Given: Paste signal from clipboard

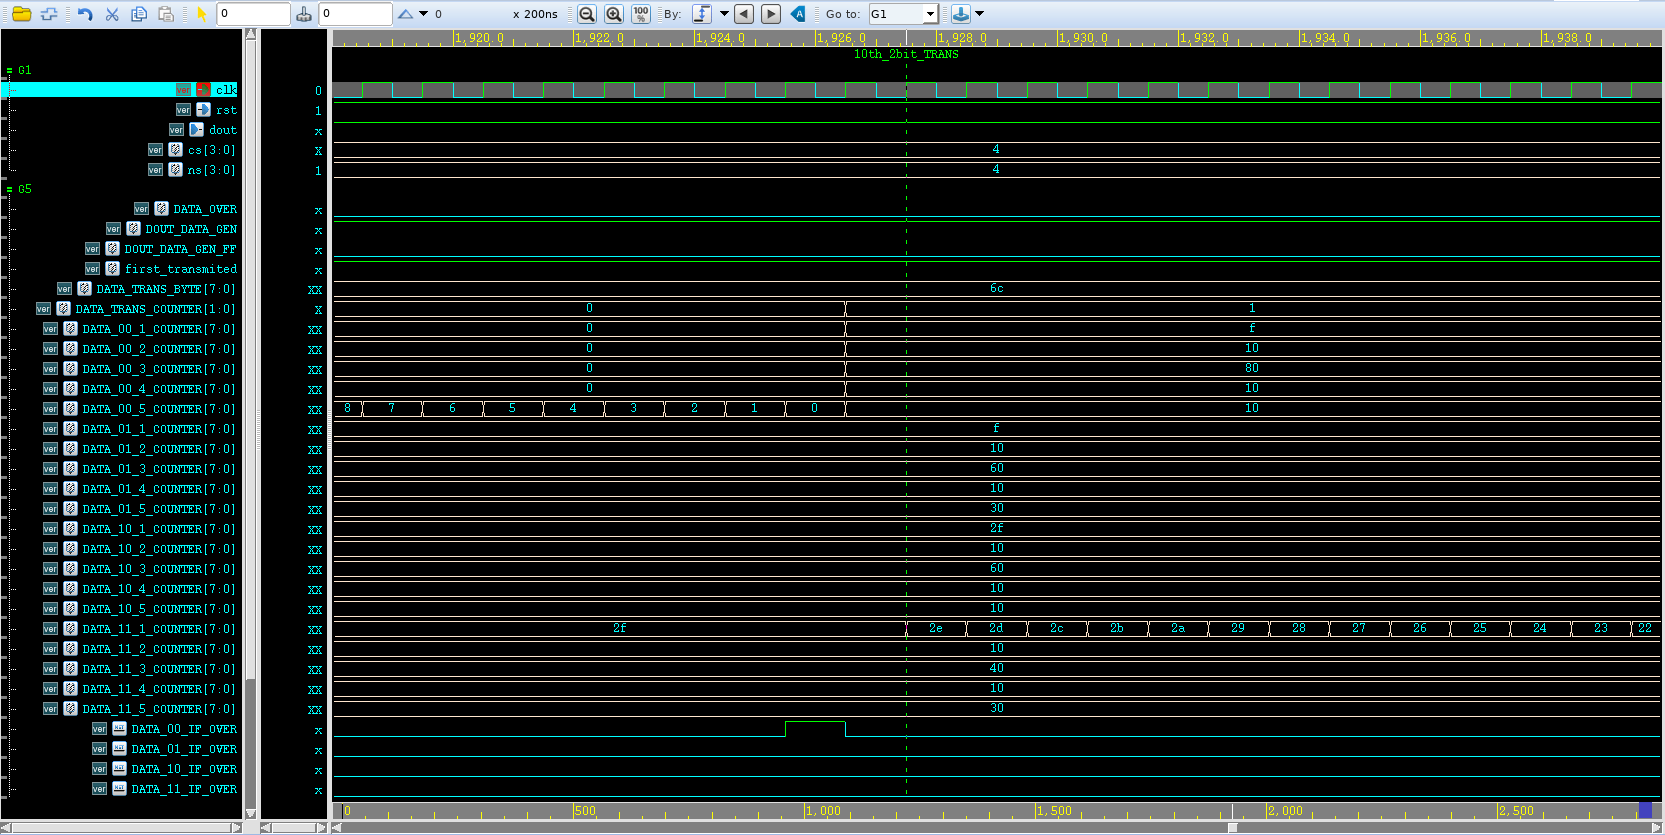Looking at the screenshot, I should pyautogui.click(x=166, y=14).
